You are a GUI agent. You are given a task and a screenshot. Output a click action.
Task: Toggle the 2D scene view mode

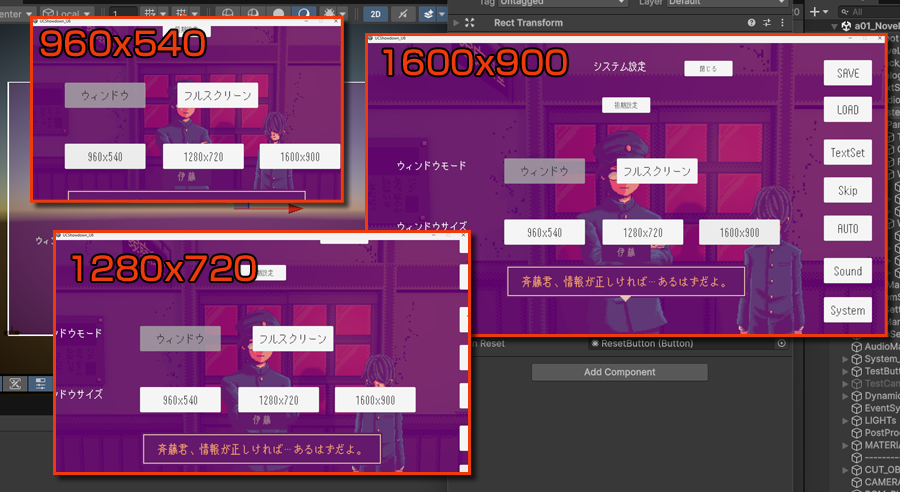[376, 14]
